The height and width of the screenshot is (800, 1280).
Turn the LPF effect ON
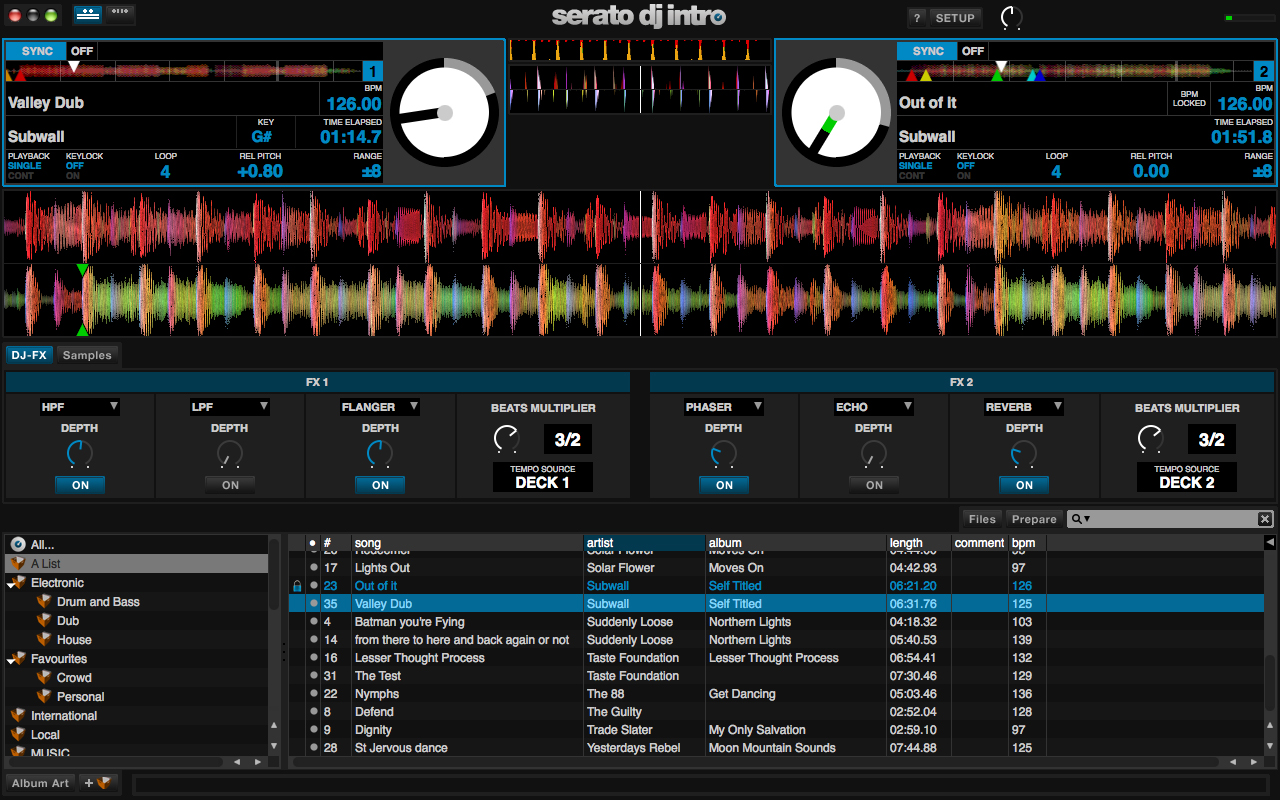229,485
